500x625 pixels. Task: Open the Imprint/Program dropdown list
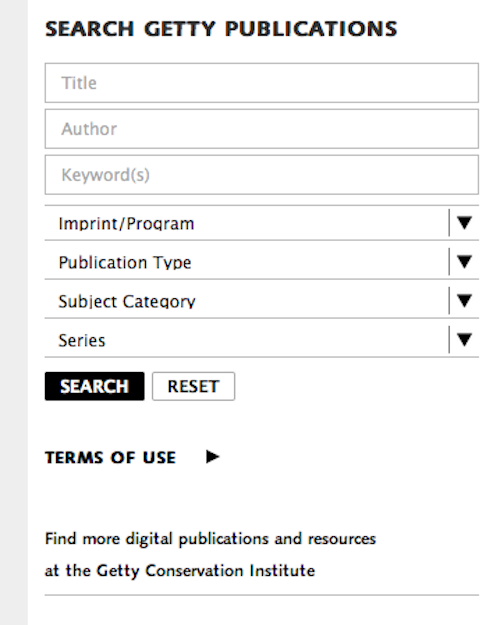pyautogui.click(x=262, y=223)
